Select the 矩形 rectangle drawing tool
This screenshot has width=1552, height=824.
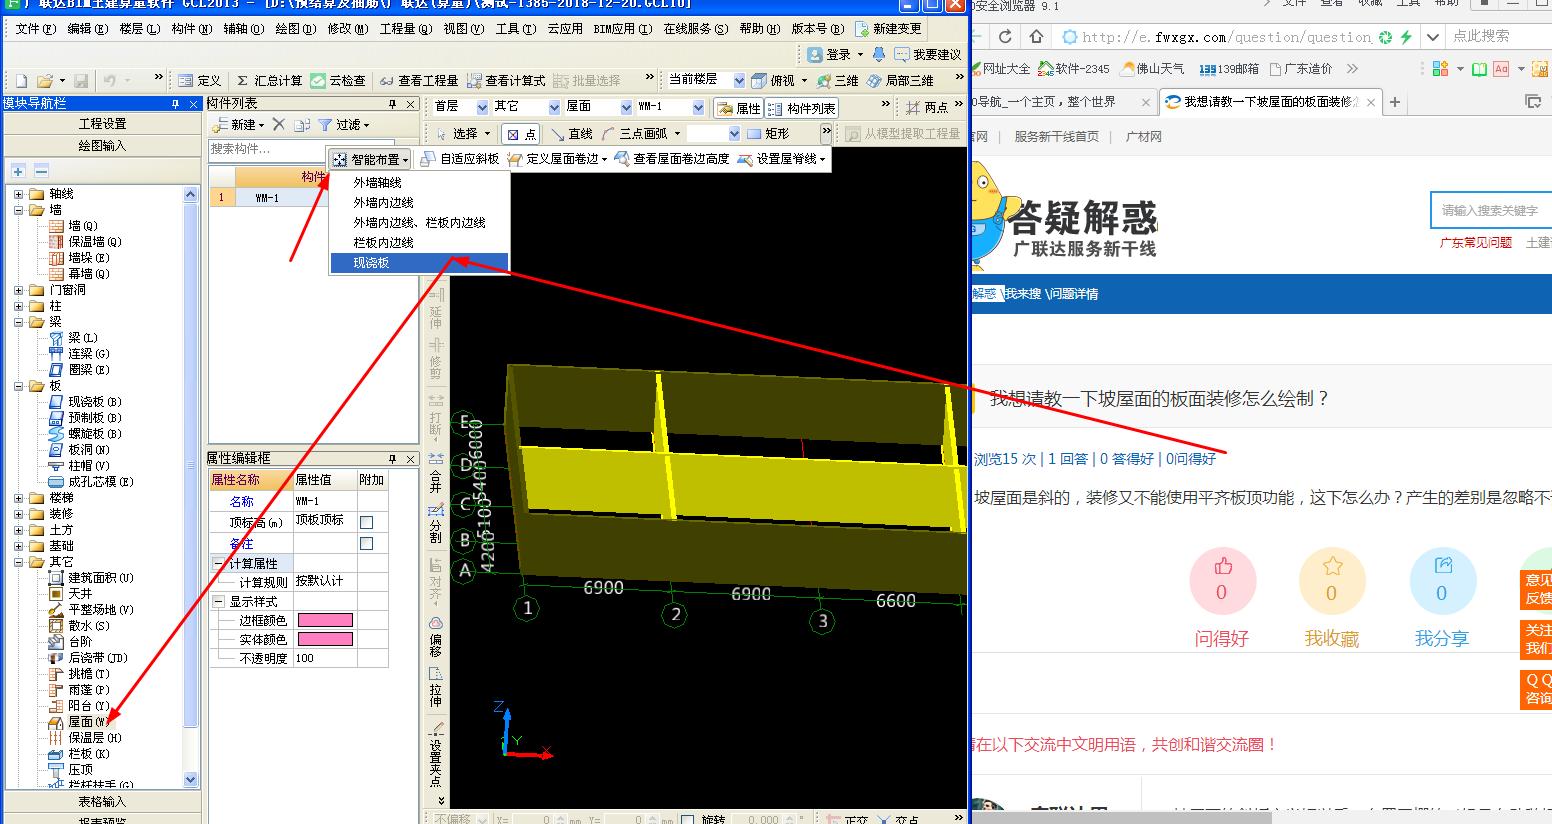coord(767,133)
